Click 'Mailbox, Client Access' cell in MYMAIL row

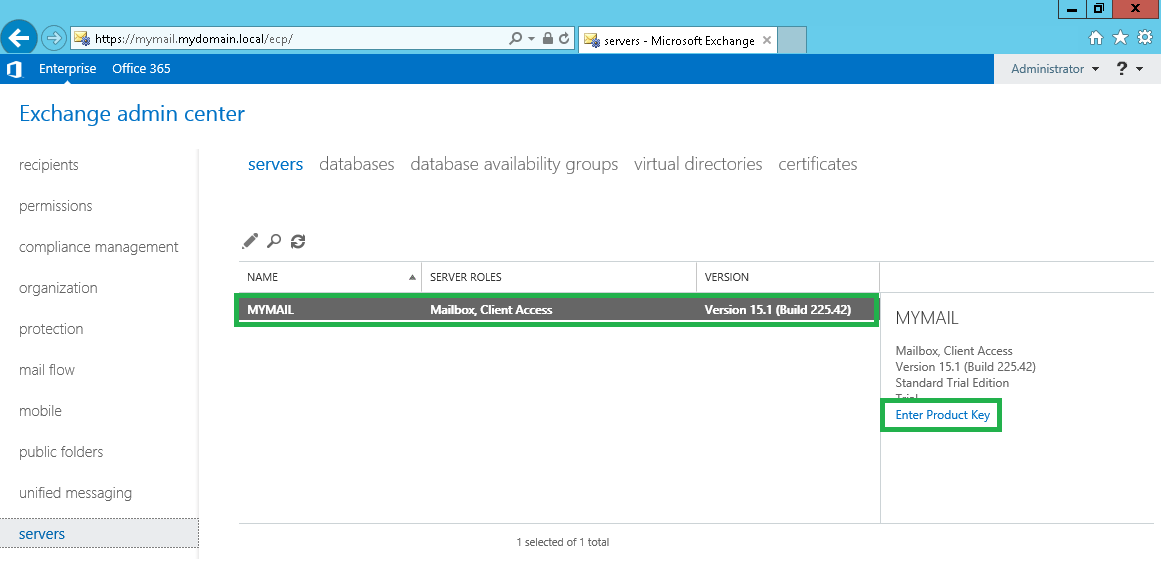(x=491, y=310)
